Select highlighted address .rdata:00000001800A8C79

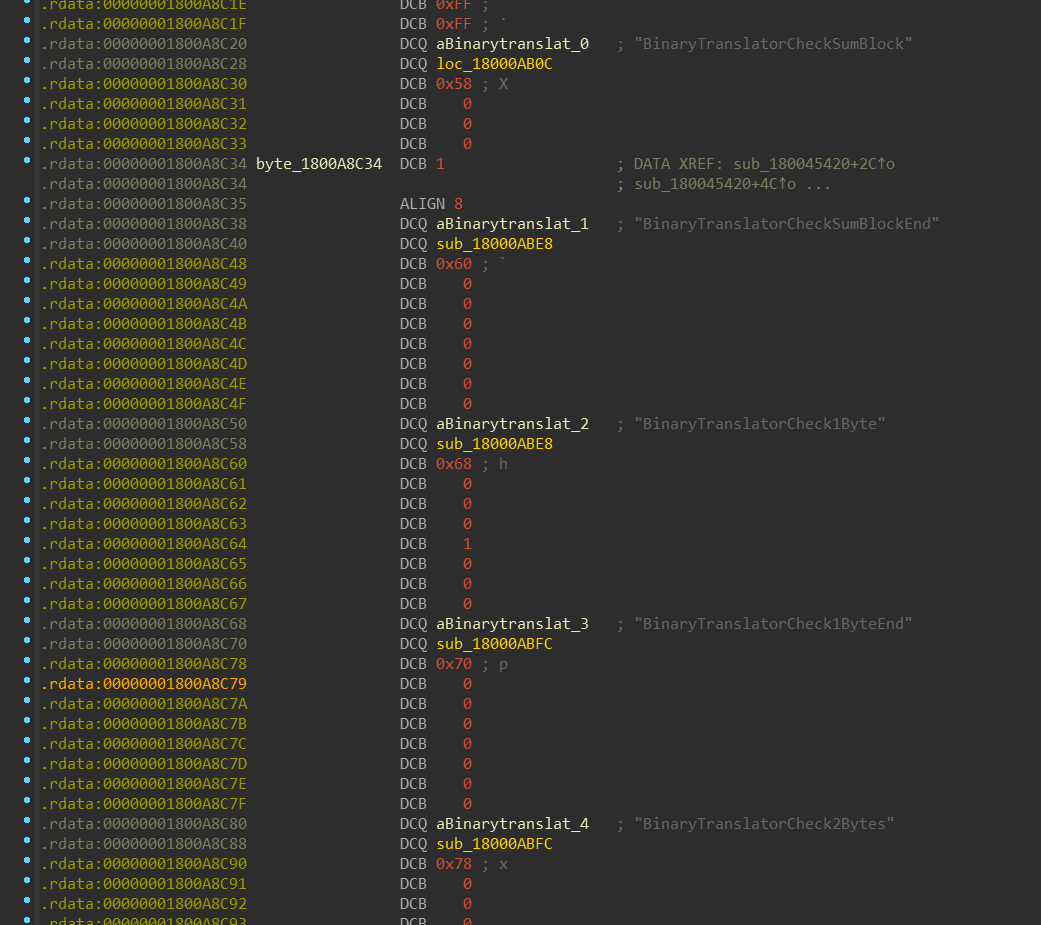(x=144, y=684)
